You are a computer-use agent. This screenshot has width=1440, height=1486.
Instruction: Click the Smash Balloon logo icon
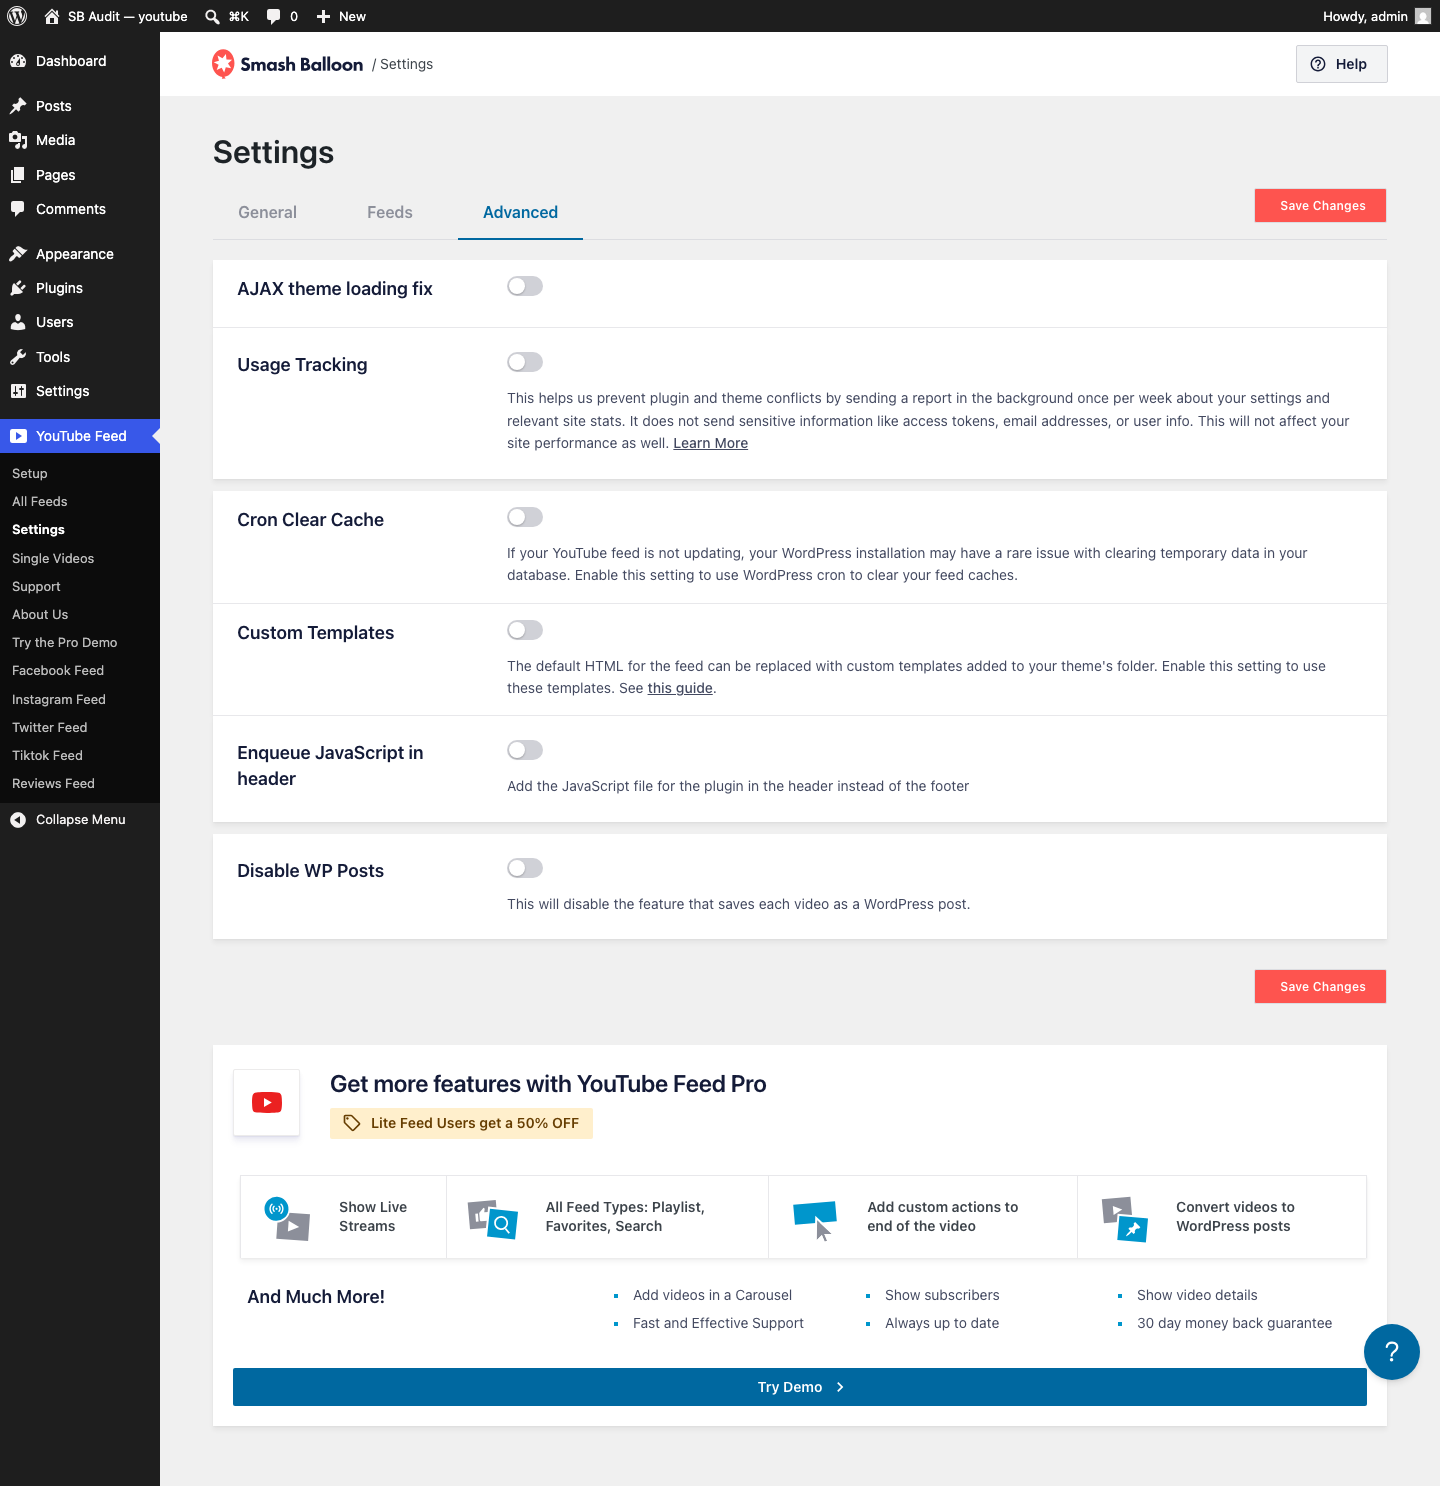click(x=223, y=64)
